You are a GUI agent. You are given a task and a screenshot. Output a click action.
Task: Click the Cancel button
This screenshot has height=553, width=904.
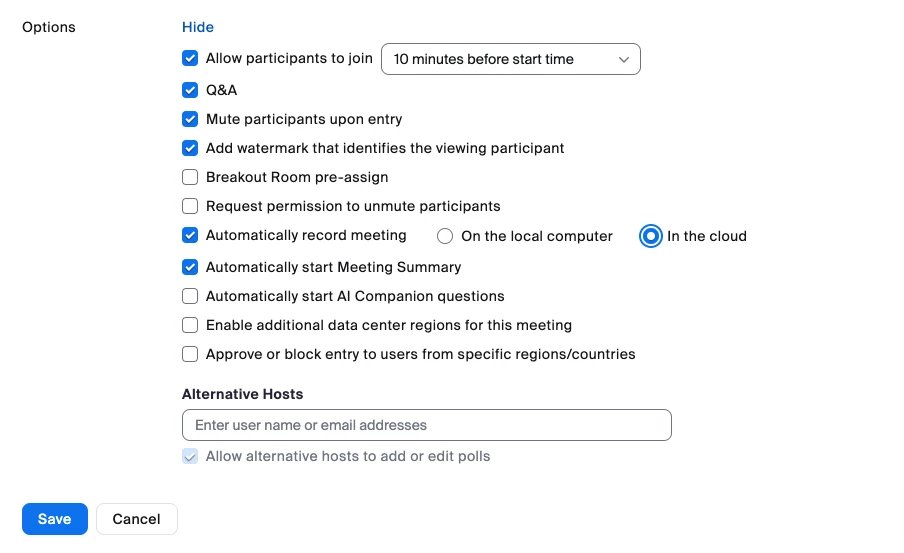(137, 519)
